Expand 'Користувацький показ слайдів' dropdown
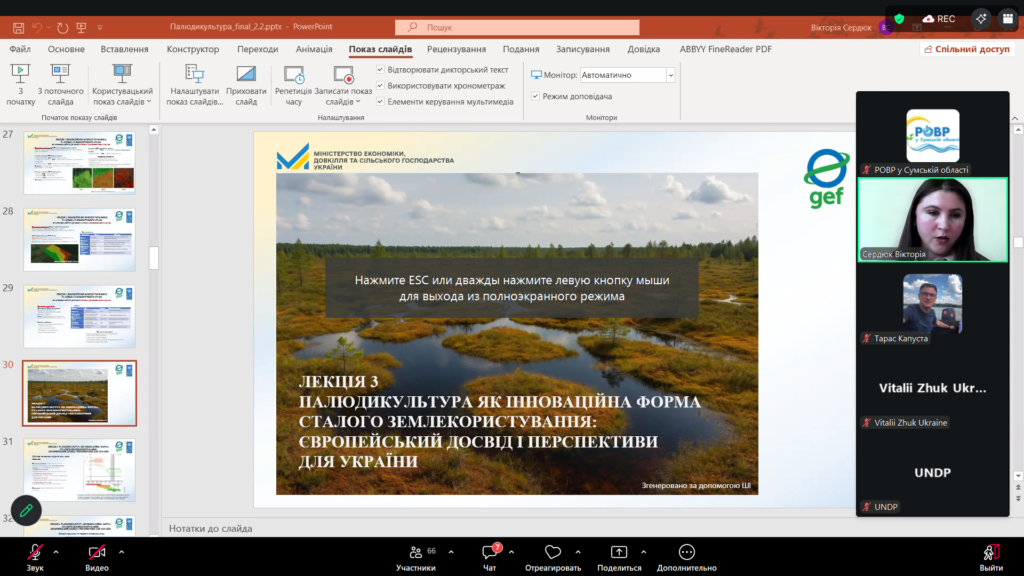 [x=149, y=101]
